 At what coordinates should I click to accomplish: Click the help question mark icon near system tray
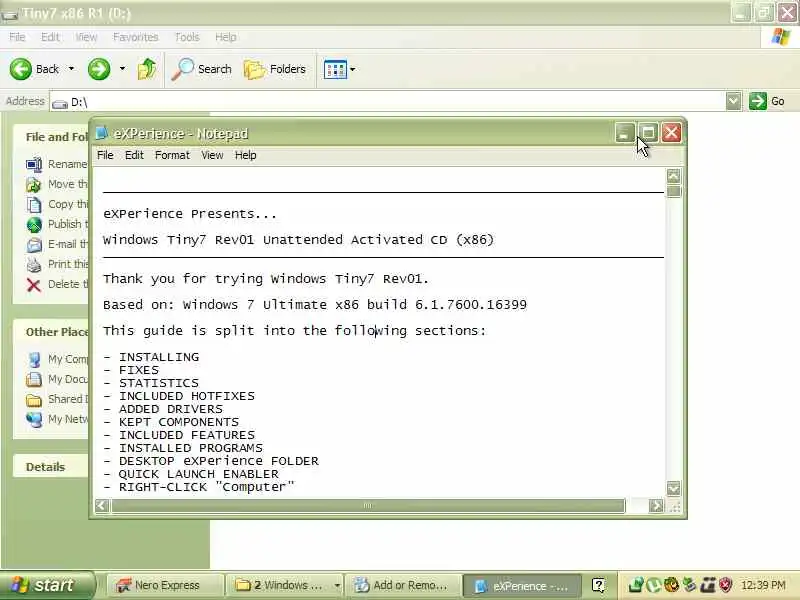click(x=598, y=585)
